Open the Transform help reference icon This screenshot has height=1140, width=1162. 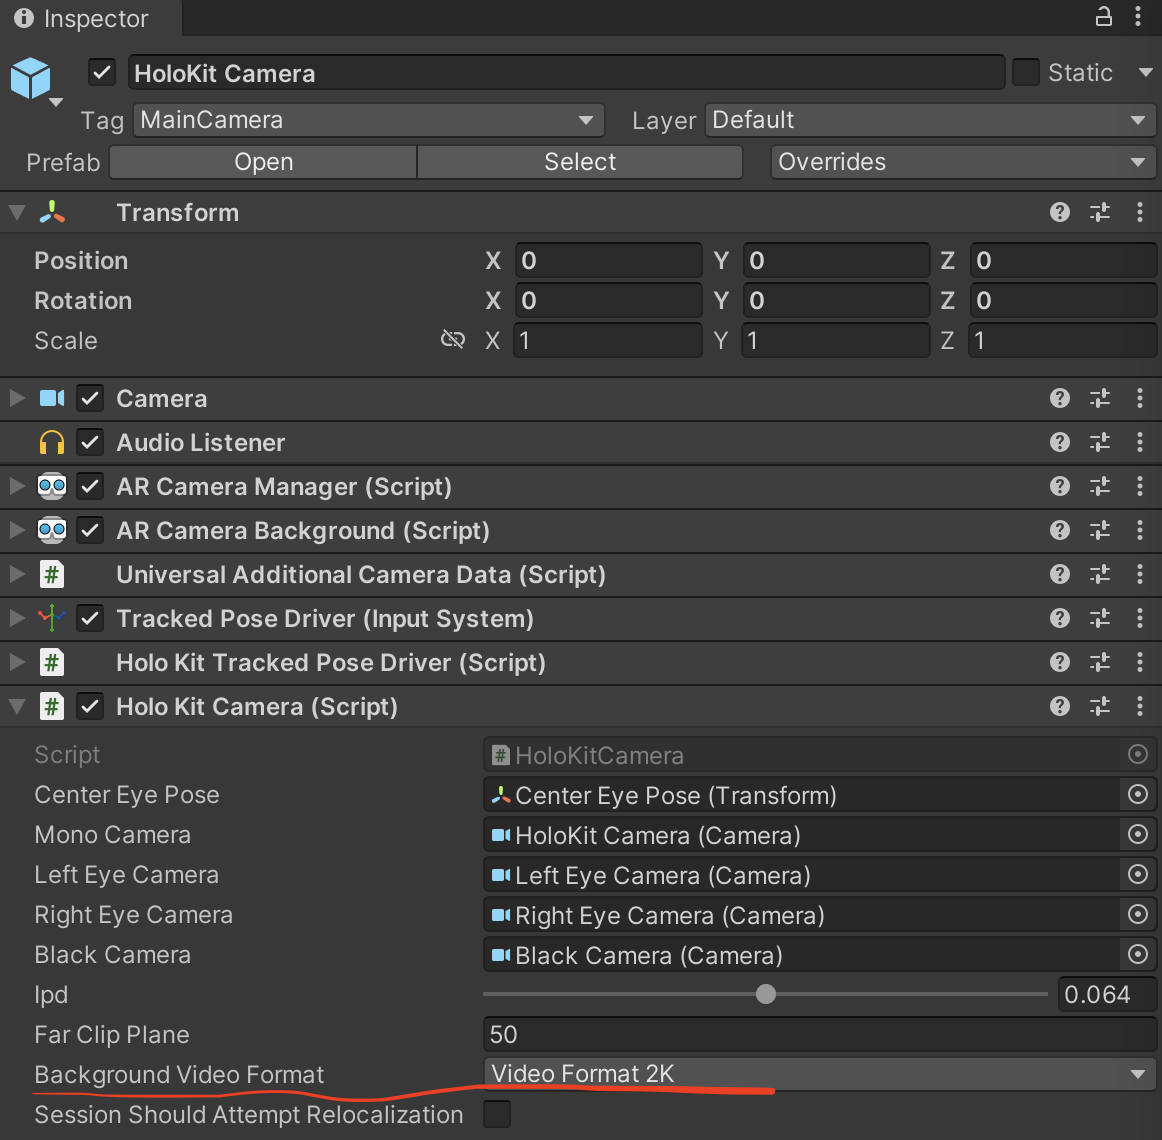point(1060,212)
